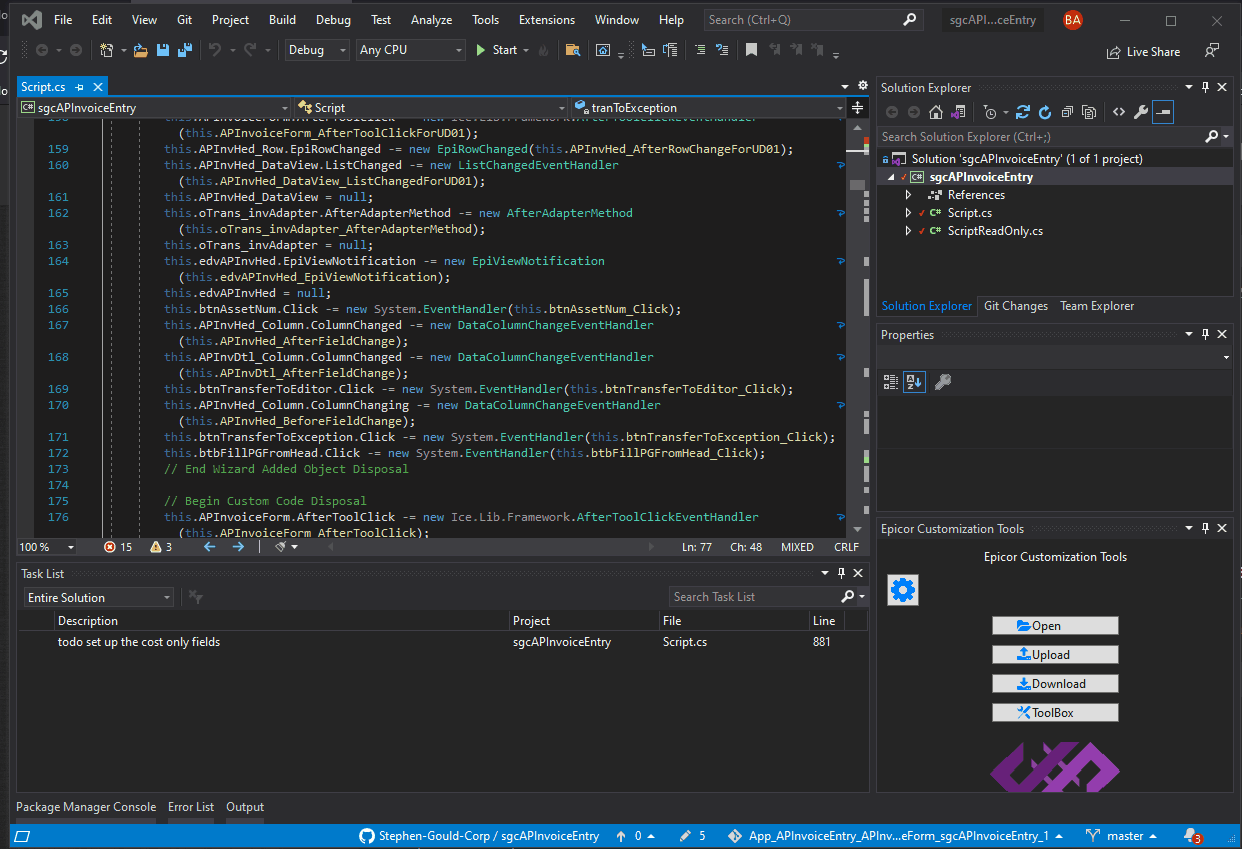The image size is (1242, 849).
Task: Click the Upload button in Epicor tools
Action: tap(1055, 655)
